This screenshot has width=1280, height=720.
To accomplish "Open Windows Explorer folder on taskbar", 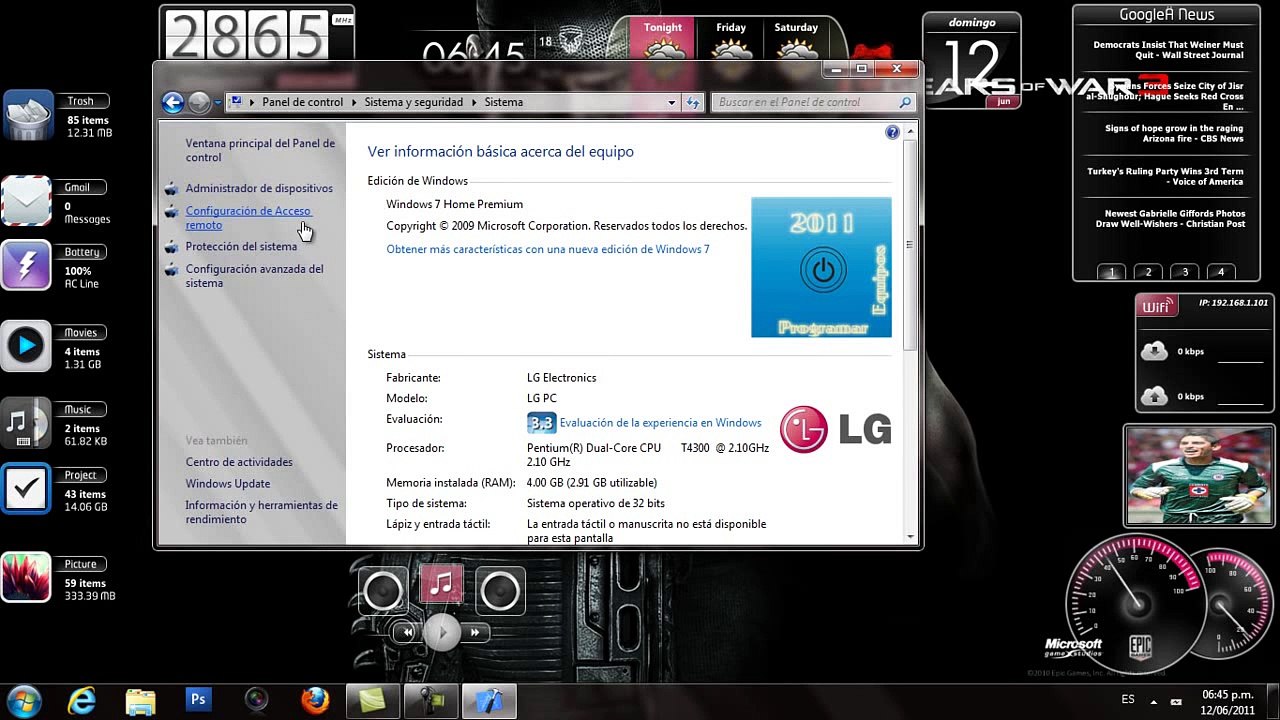I will click(x=140, y=700).
